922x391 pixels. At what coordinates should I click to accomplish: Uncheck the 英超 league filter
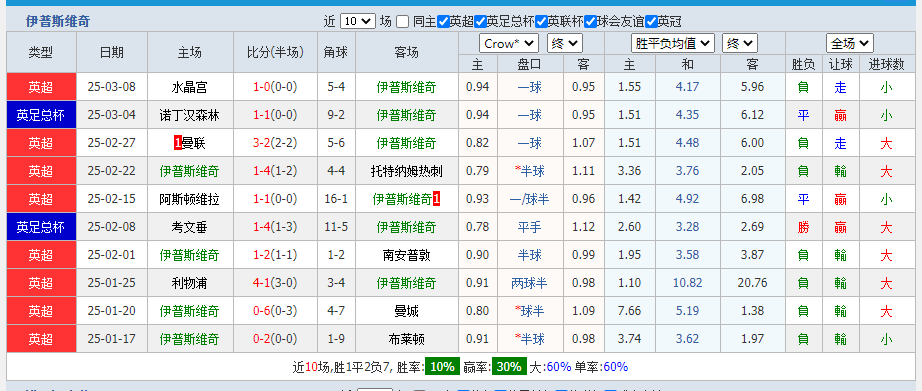coord(443,22)
